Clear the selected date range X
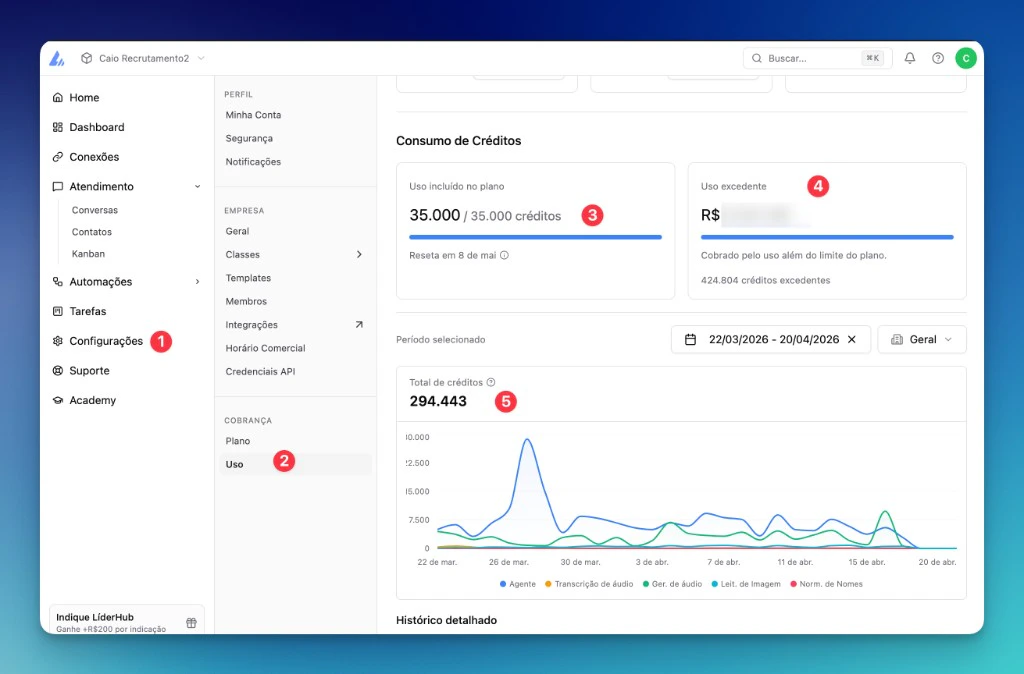This screenshot has height=674, width=1024. pyautogui.click(x=852, y=340)
